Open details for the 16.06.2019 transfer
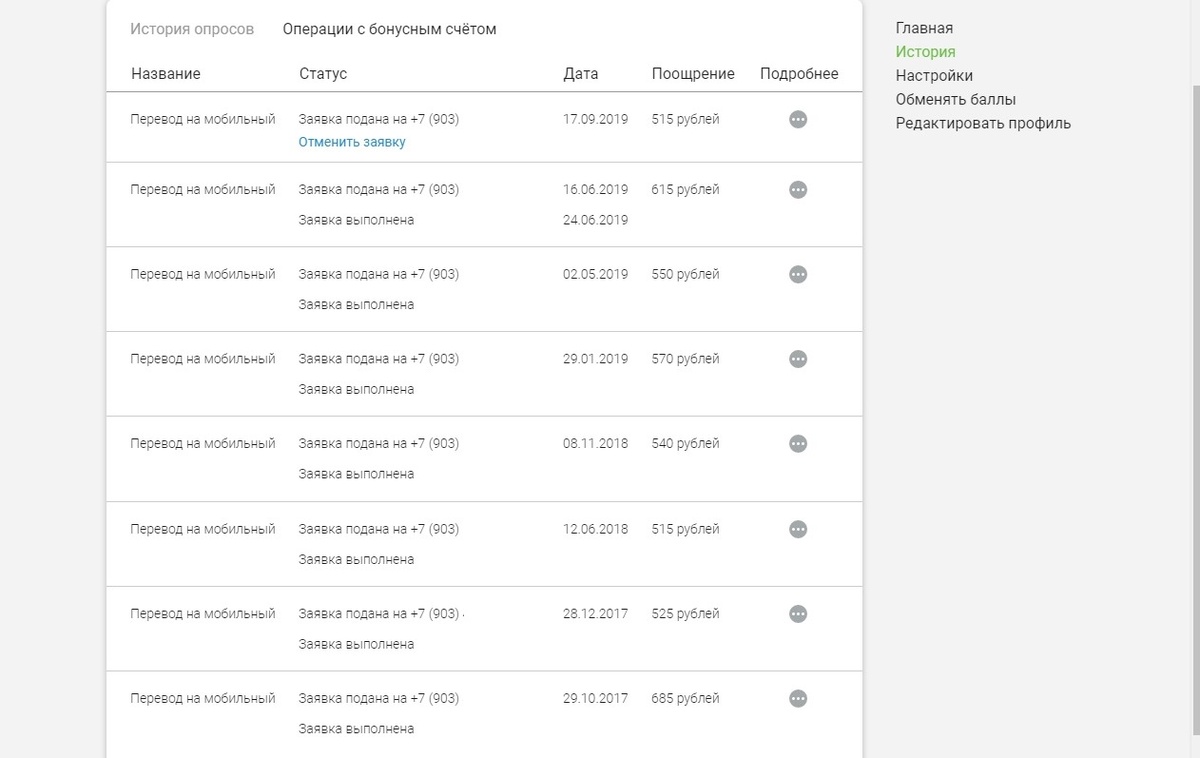 [x=798, y=190]
